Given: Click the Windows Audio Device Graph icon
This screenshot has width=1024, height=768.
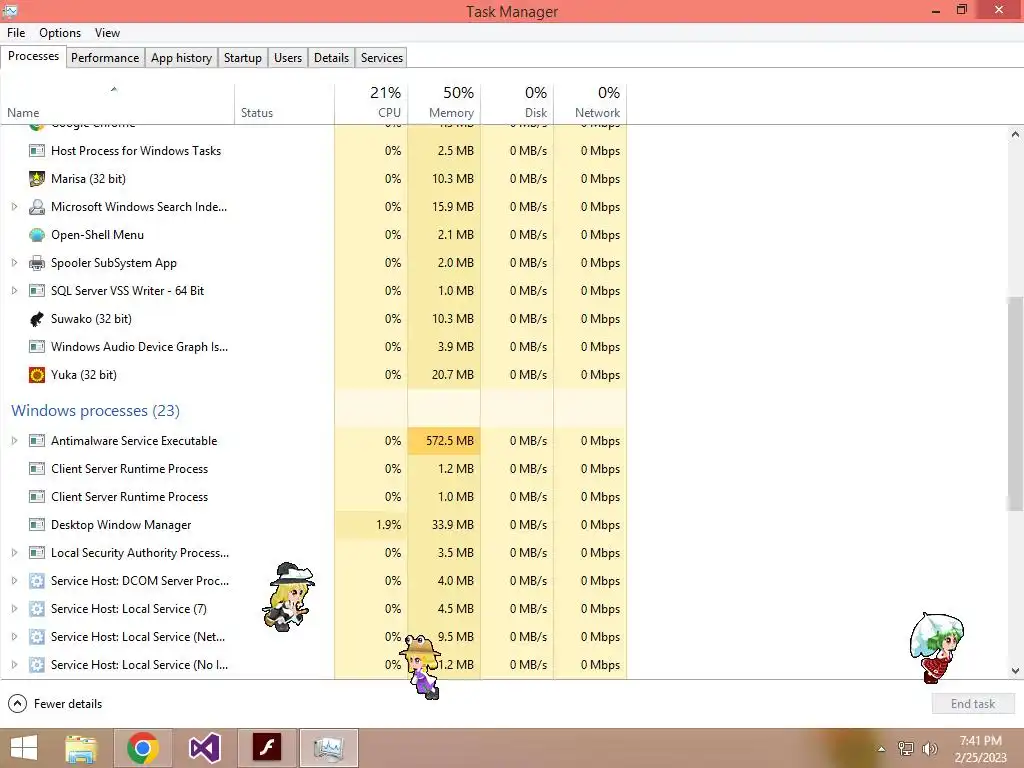Looking at the screenshot, I should coord(37,347).
